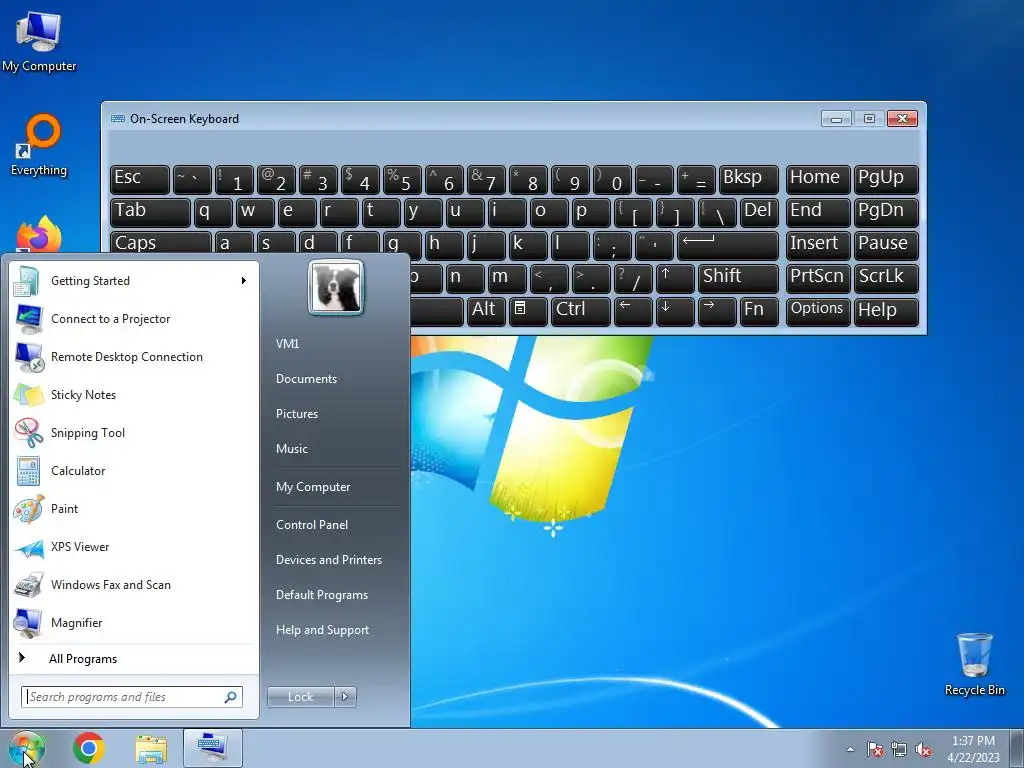Show hidden tray icons arrow
Screen dimensions: 1024x768
pos(850,750)
